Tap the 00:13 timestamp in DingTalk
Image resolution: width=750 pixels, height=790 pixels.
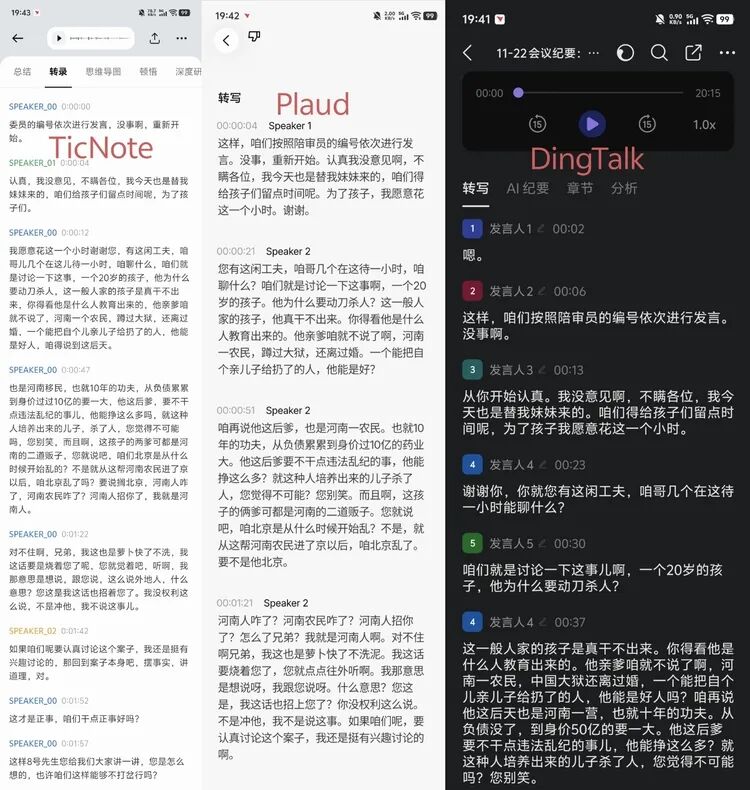pyautogui.click(x=569, y=370)
